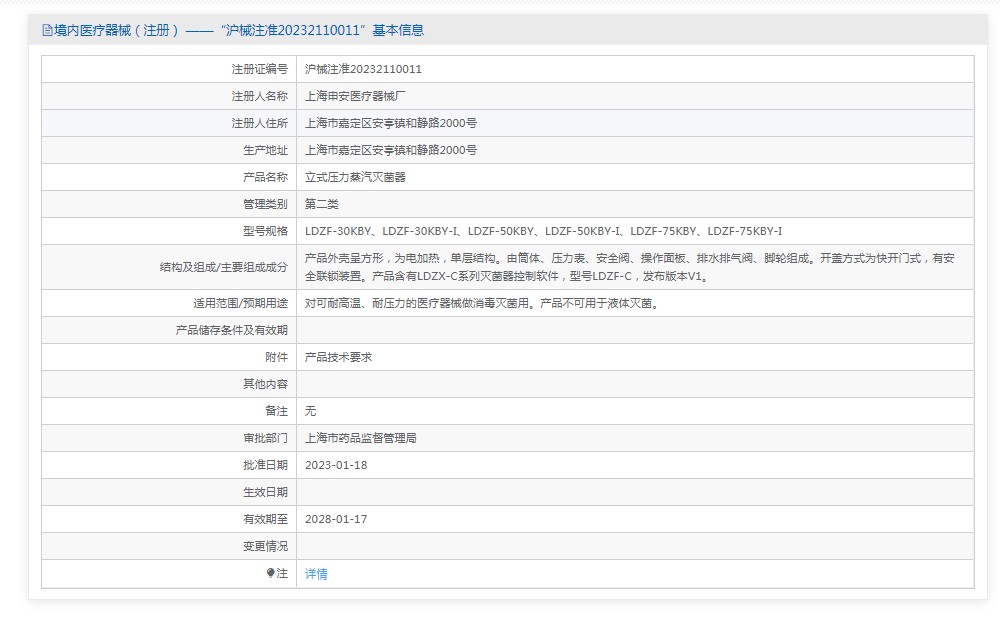Screen dimensions: 1000x620
Task: Select the value 上海申安医疗器械厂
Action: click(x=355, y=96)
